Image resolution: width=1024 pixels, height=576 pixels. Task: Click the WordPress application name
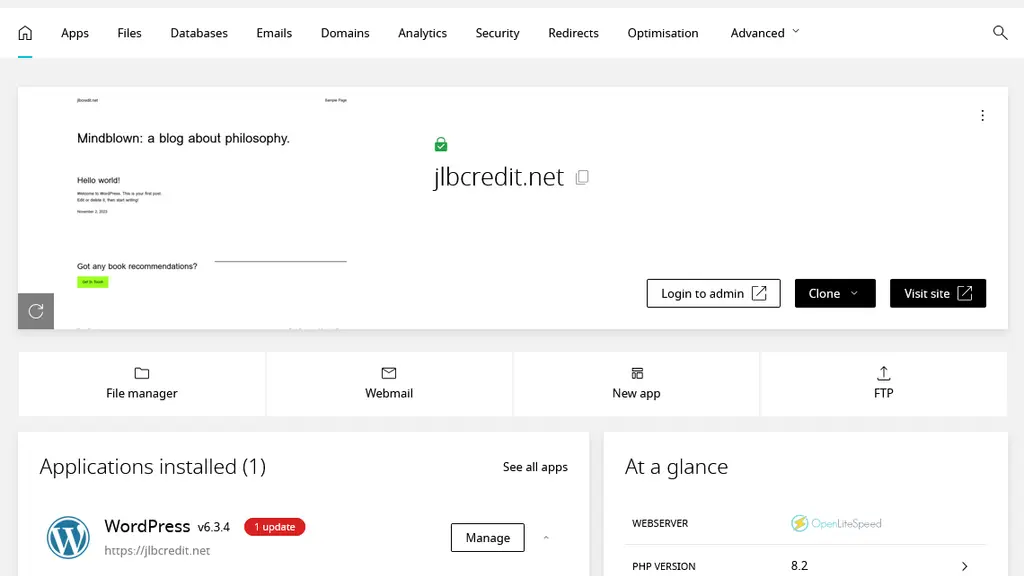[147, 526]
